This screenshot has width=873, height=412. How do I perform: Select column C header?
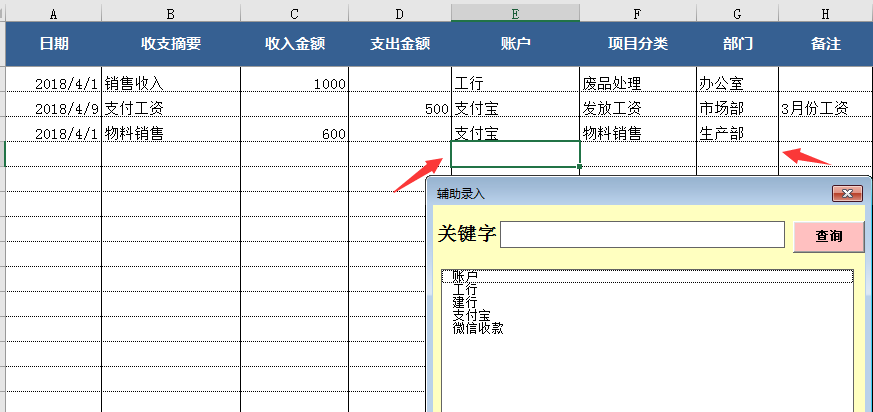(x=295, y=14)
